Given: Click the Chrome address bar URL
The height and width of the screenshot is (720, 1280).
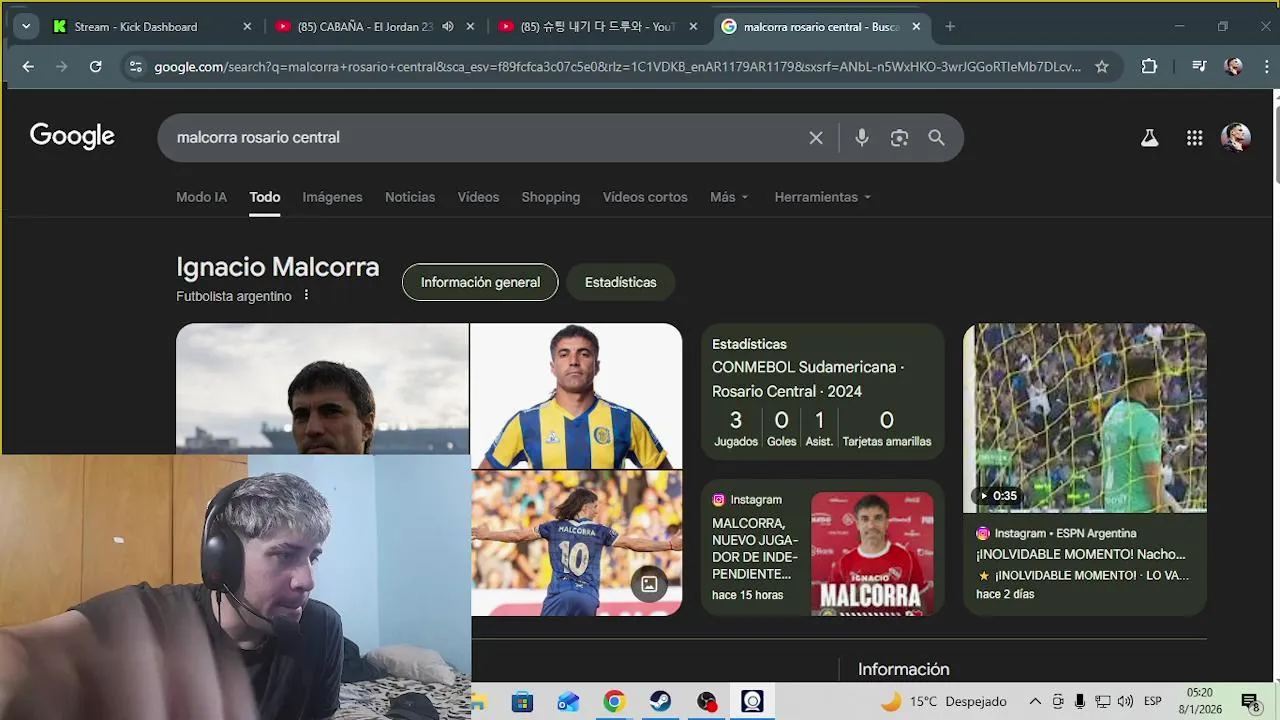Looking at the screenshot, I should (617, 67).
